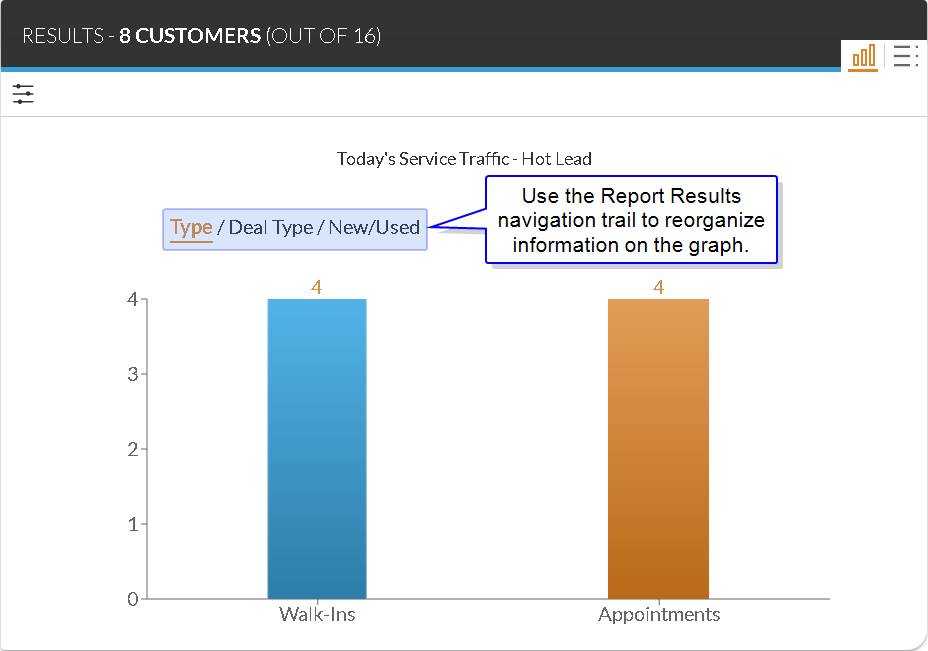The image size is (928, 651).
Task: Select Type in the navigation trail
Action: pyautogui.click(x=191, y=227)
